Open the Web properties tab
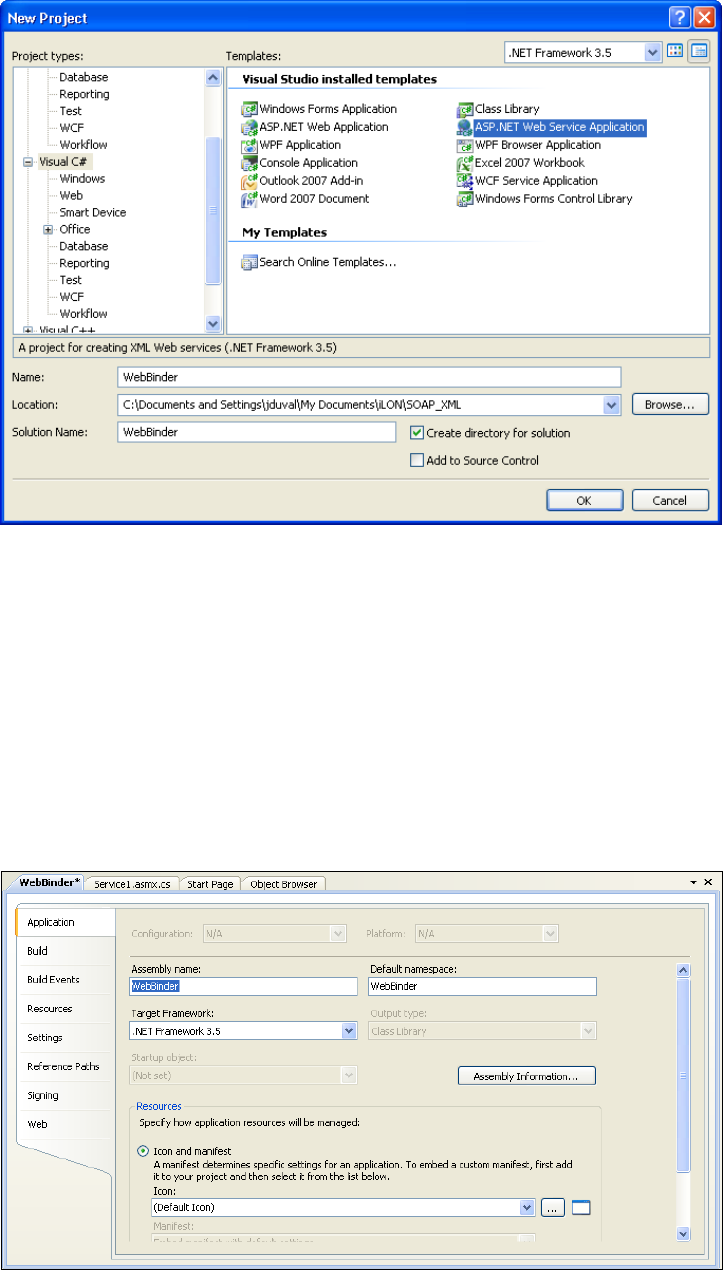 [x=64, y=1124]
